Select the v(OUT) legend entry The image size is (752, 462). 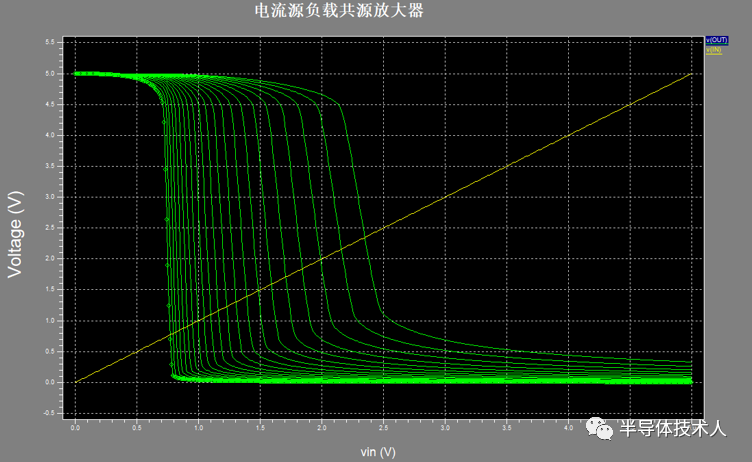point(717,40)
